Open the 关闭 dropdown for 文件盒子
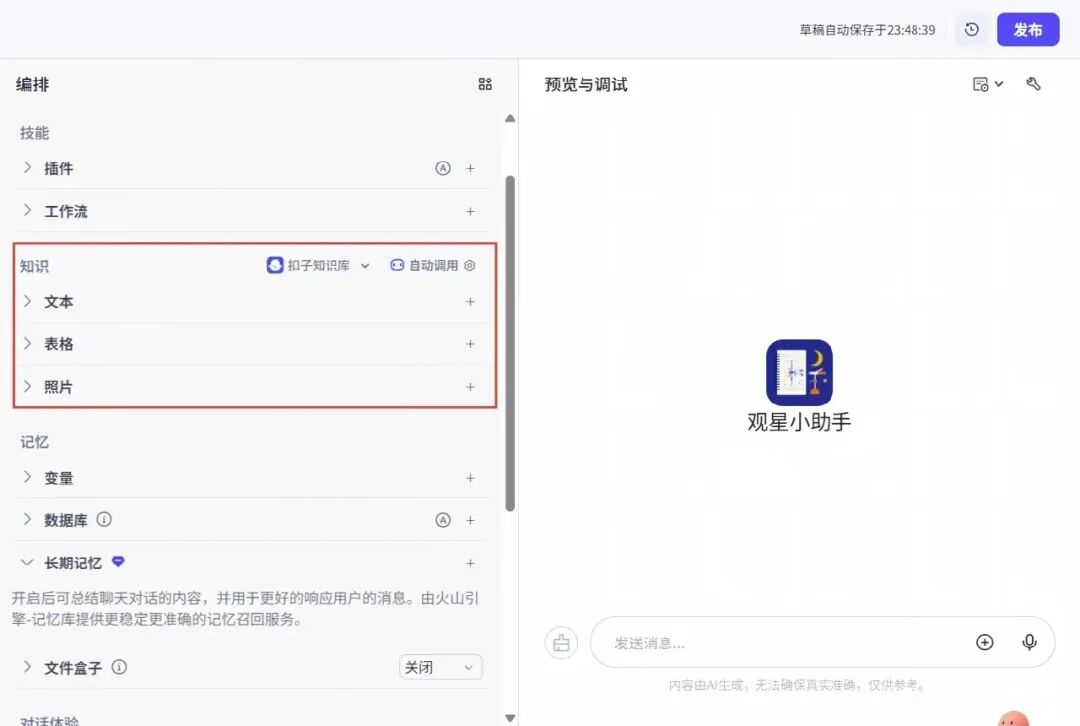This screenshot has width=1080, height=726. (441, 667)
